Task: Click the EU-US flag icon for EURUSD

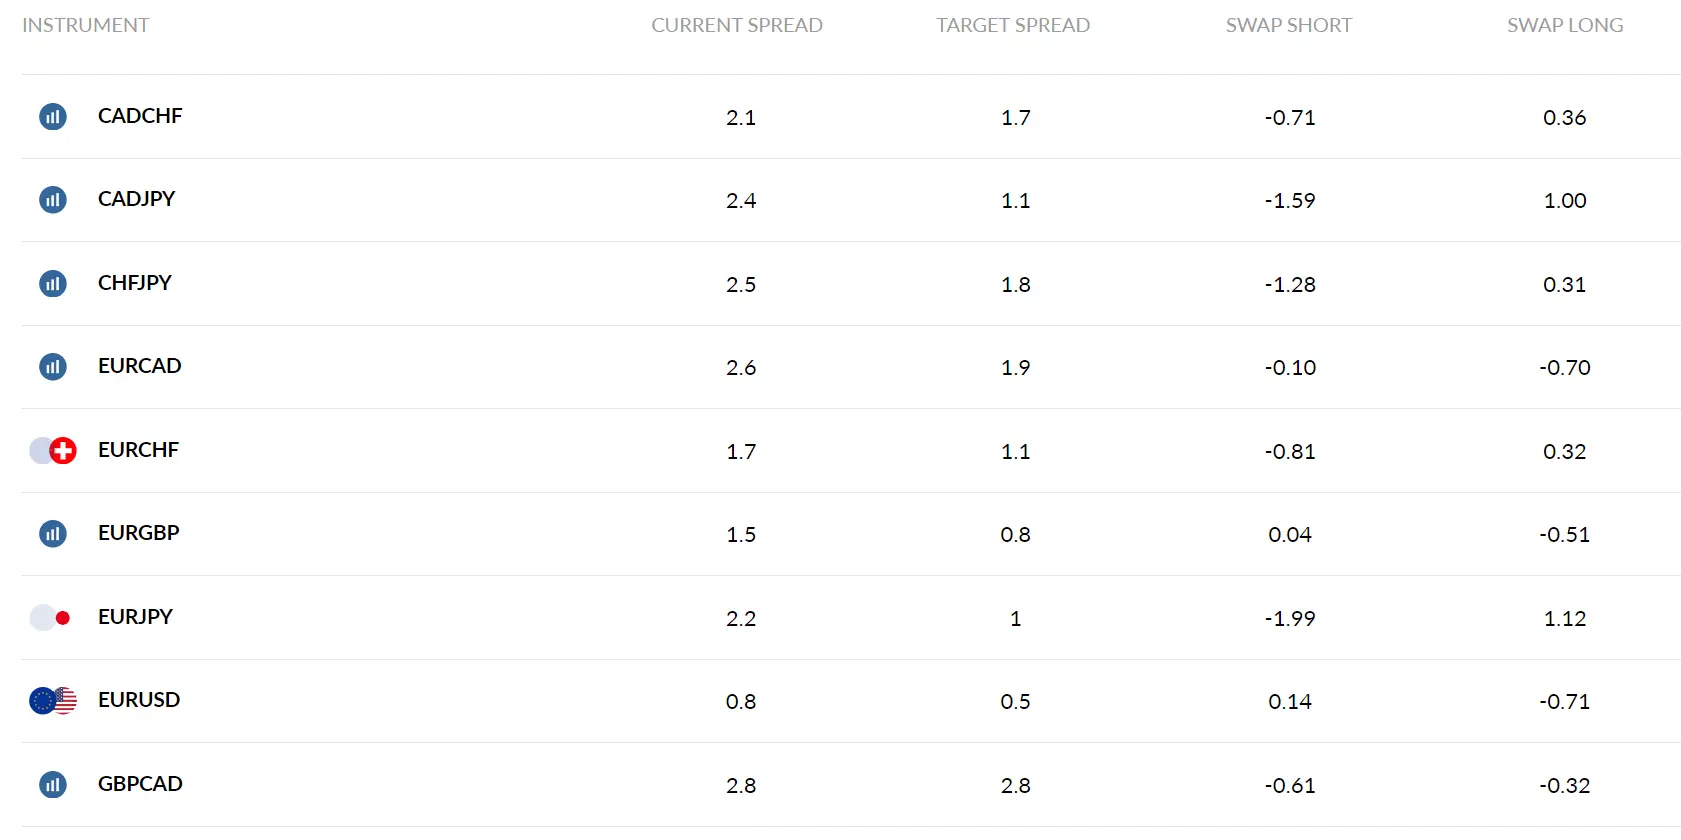Action: (x=53, y=701)
